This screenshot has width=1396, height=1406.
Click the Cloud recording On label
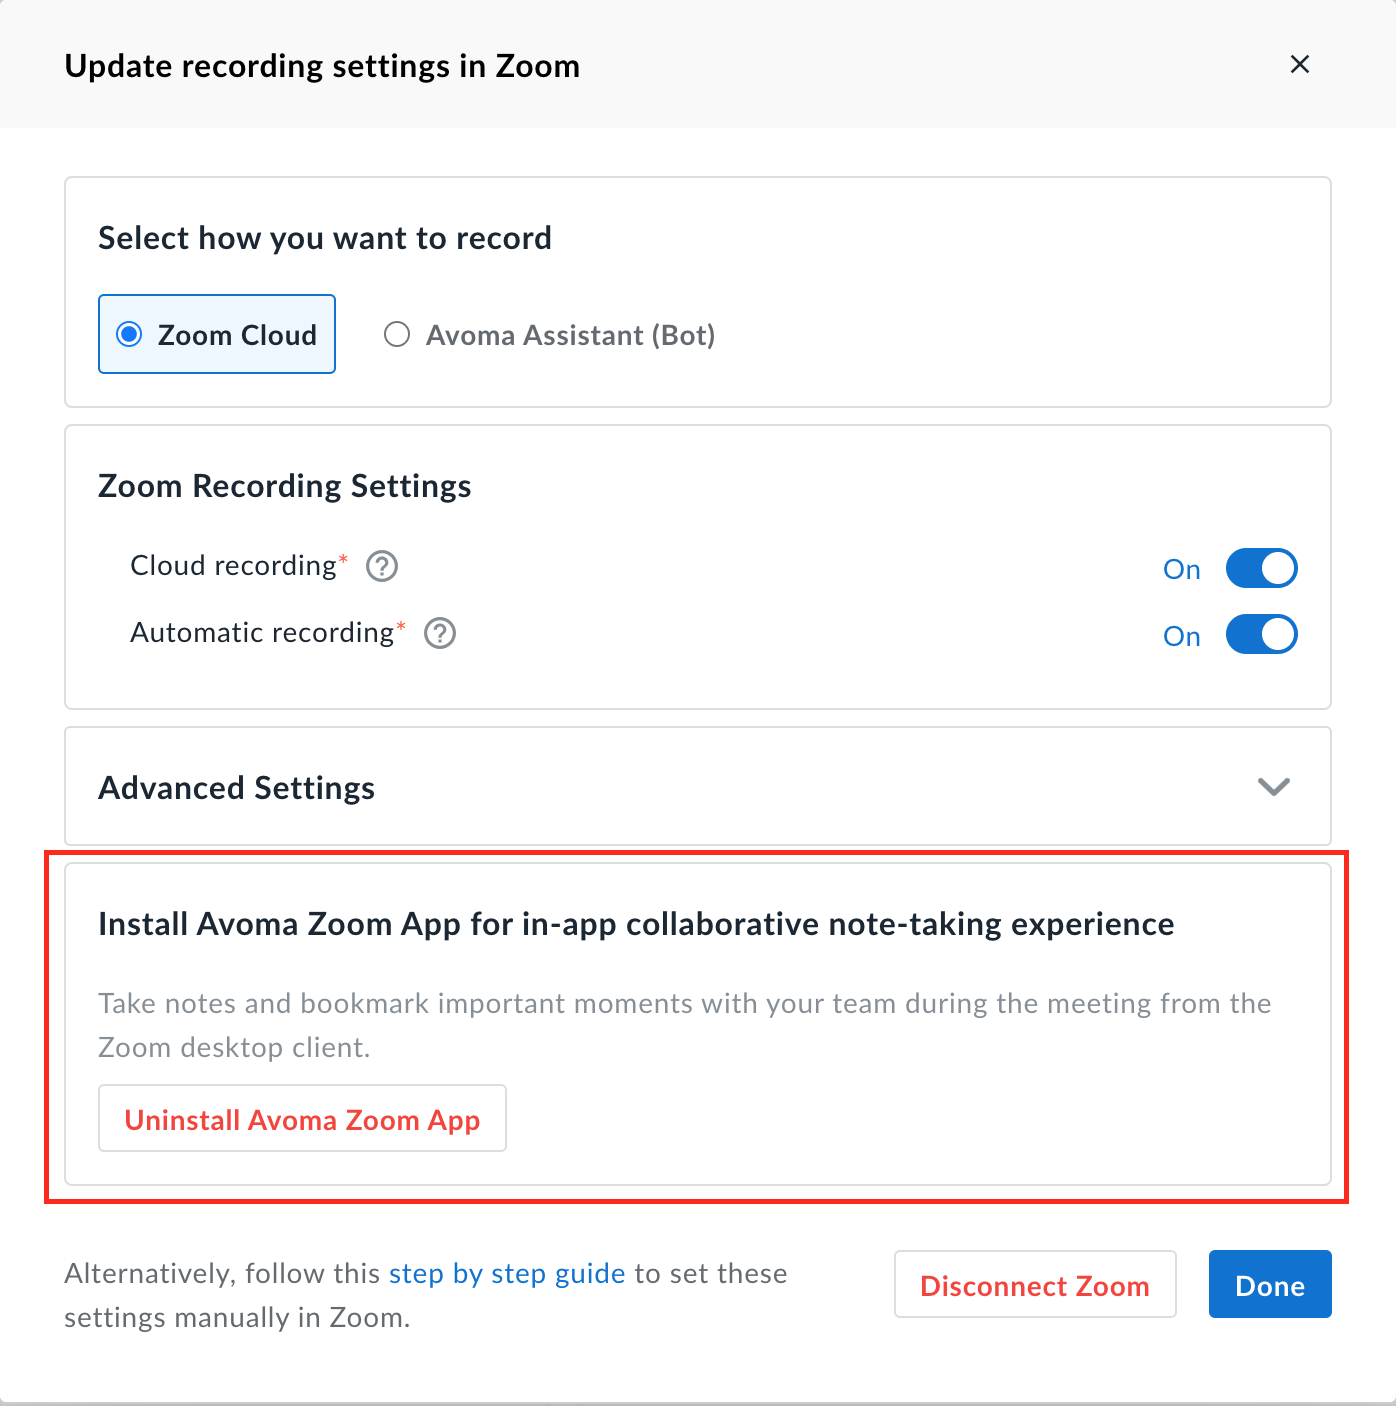(1181, 568)
